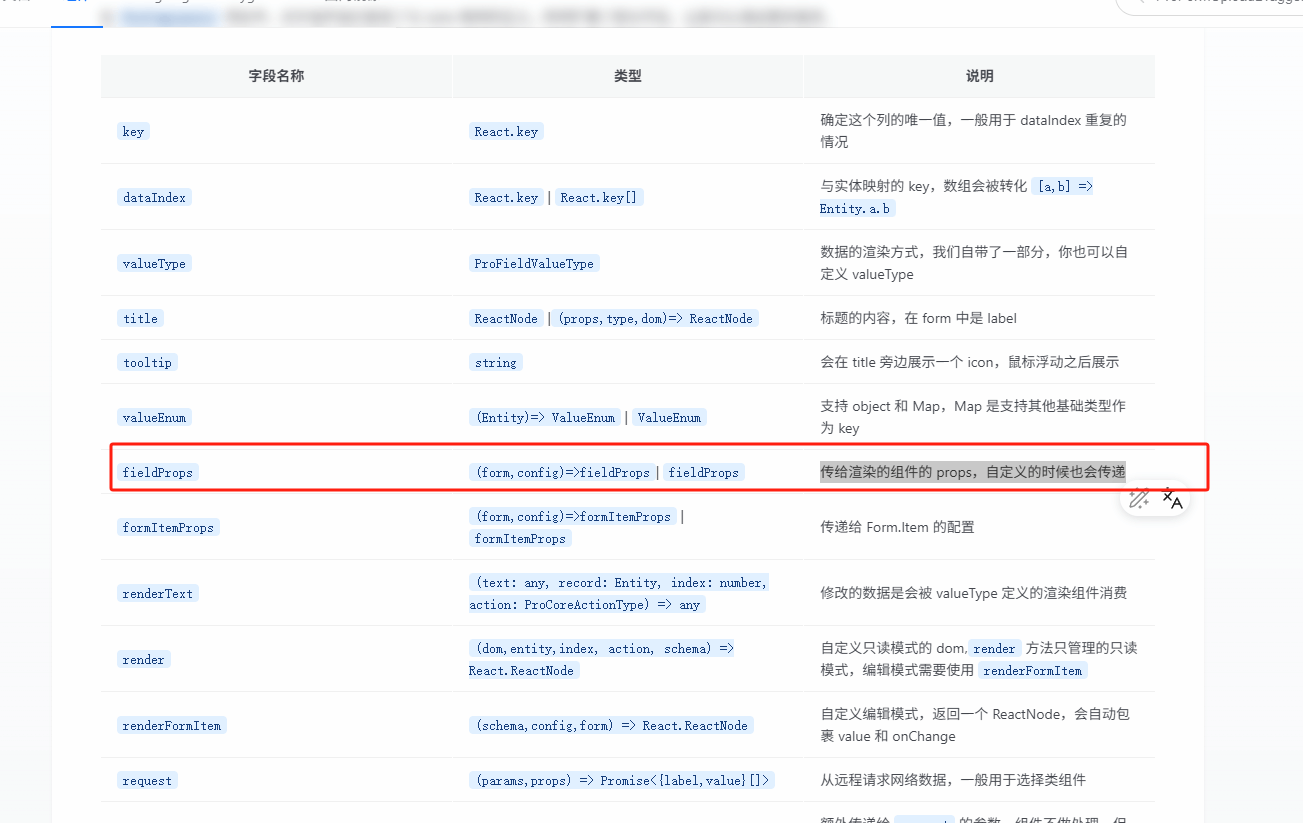
Task: Click the valueType field name tag
Action: (x=154, y=262)
